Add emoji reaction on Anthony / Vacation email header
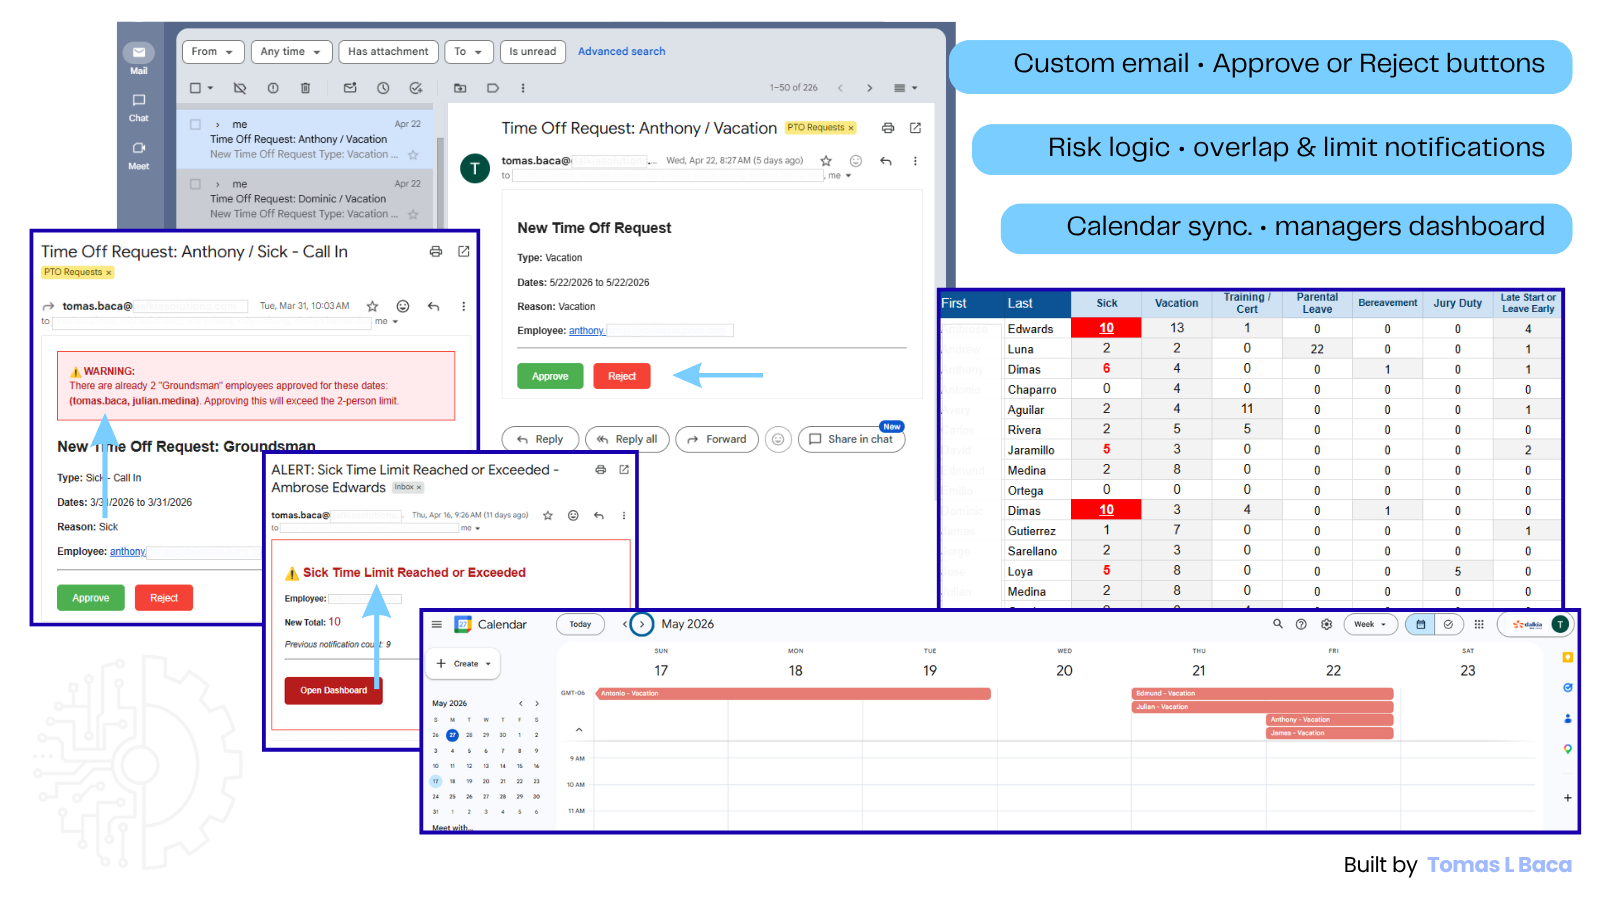The width and height of the screenshot is (1600, 900). pos(856,161)
